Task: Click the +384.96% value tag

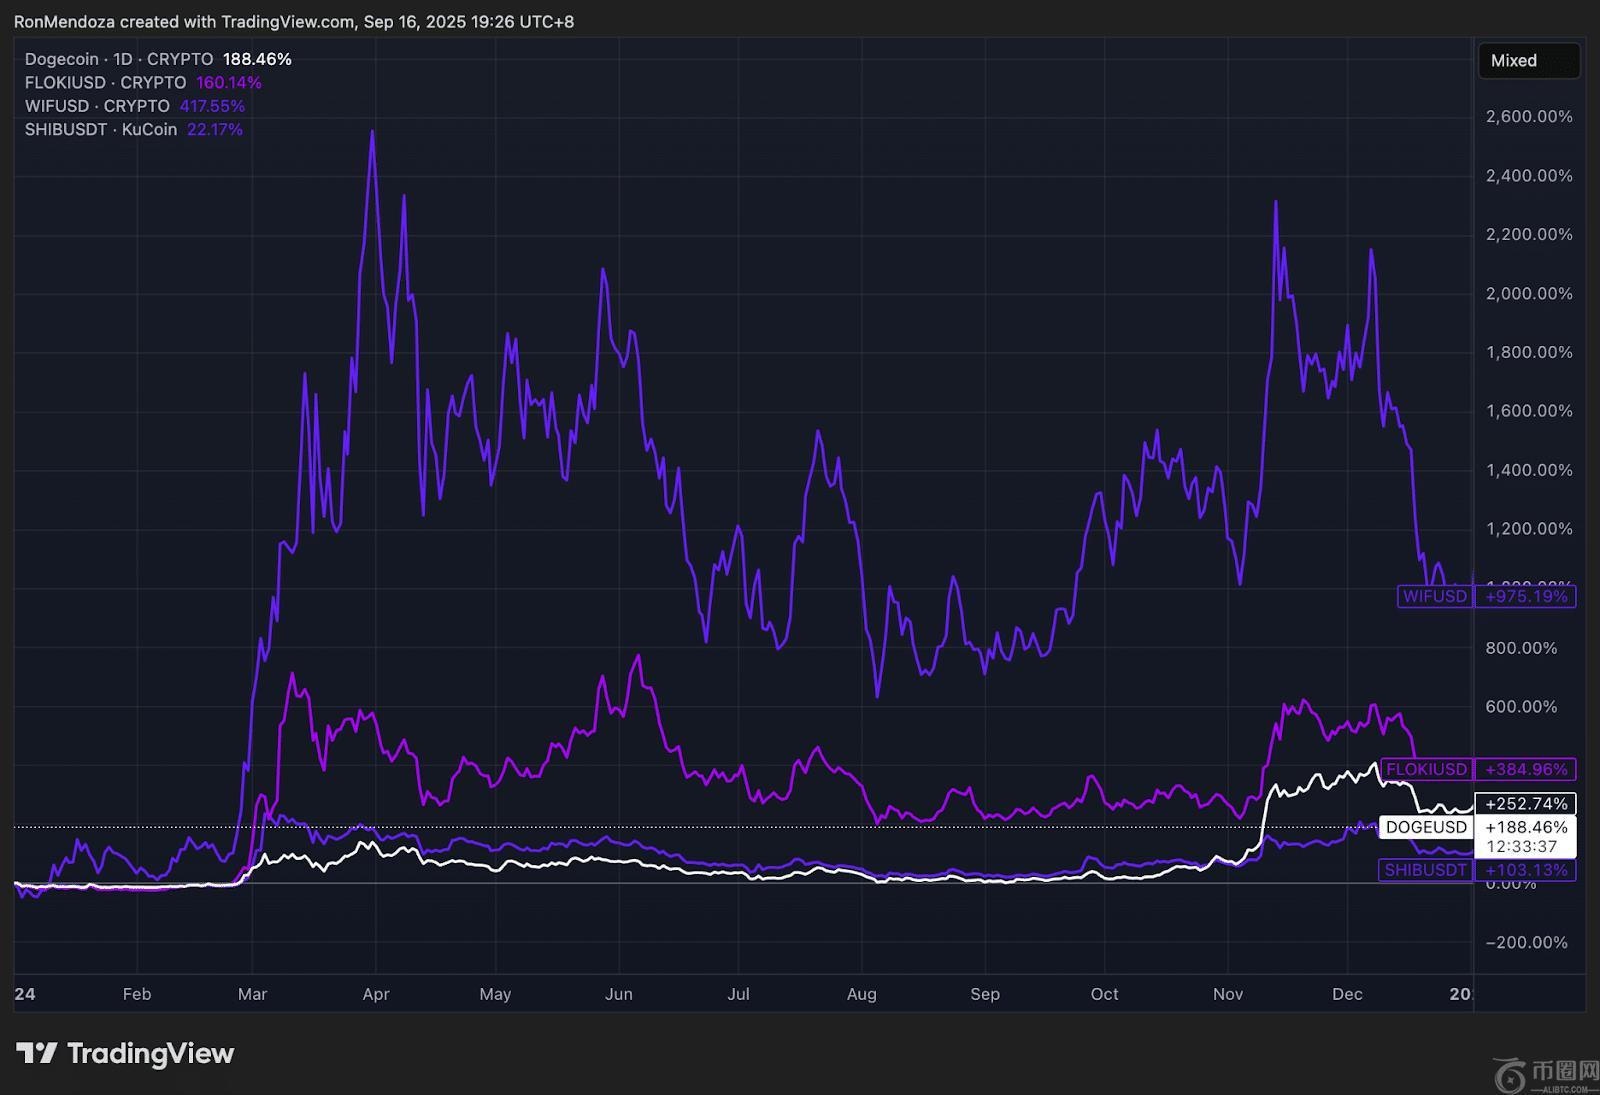Action: [x=1526, y=770]
